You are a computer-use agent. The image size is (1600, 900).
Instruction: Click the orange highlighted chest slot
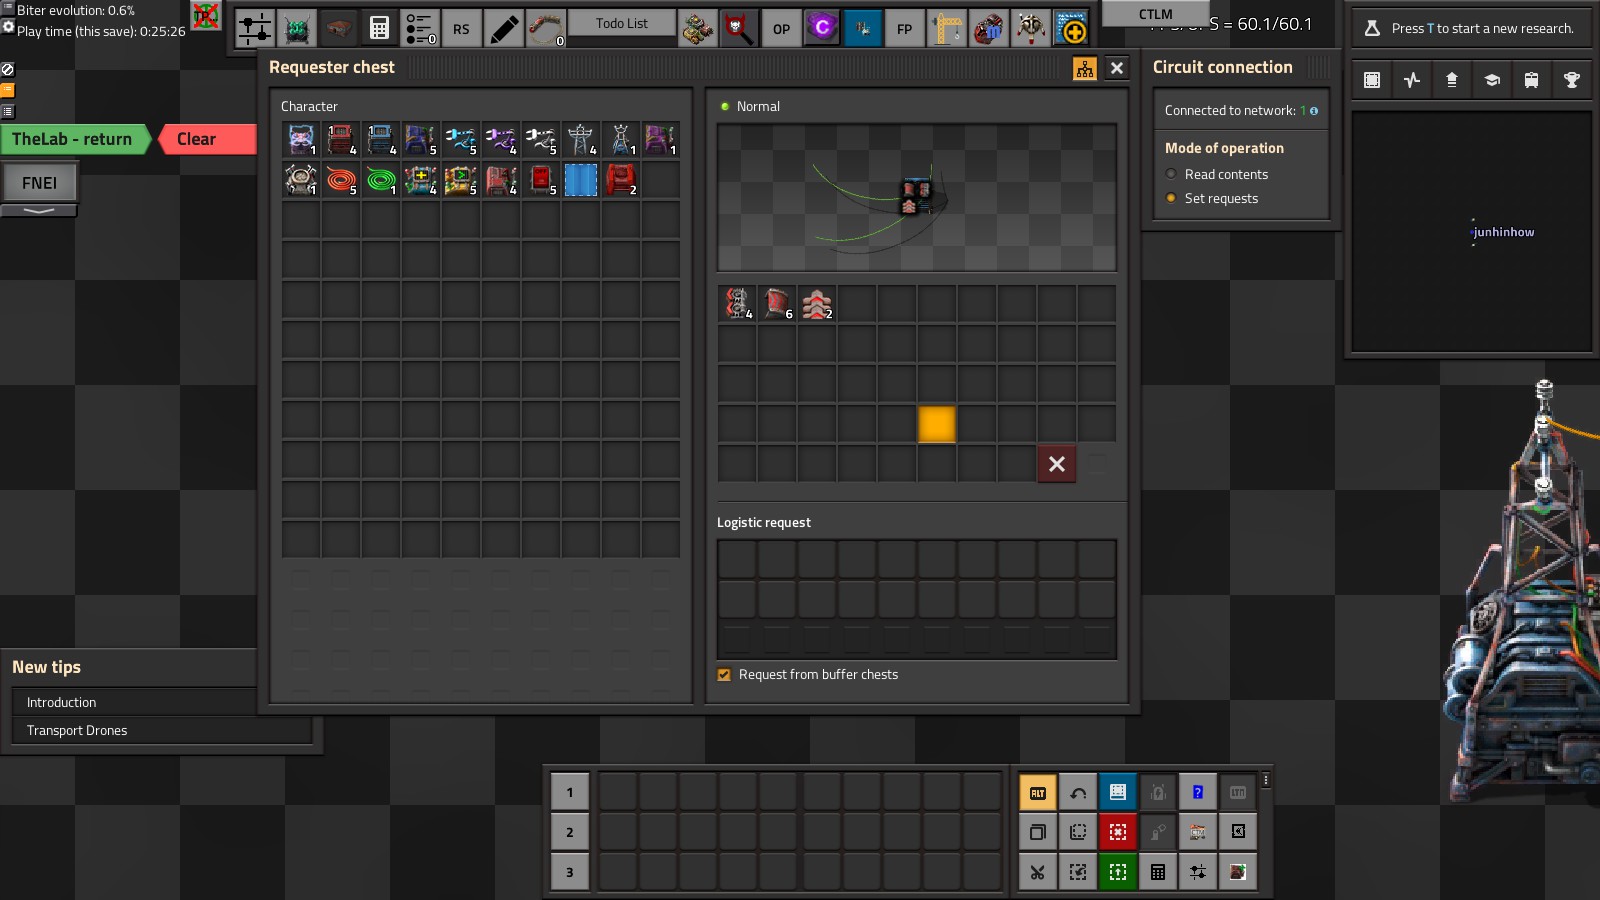[x=937, y=424]
